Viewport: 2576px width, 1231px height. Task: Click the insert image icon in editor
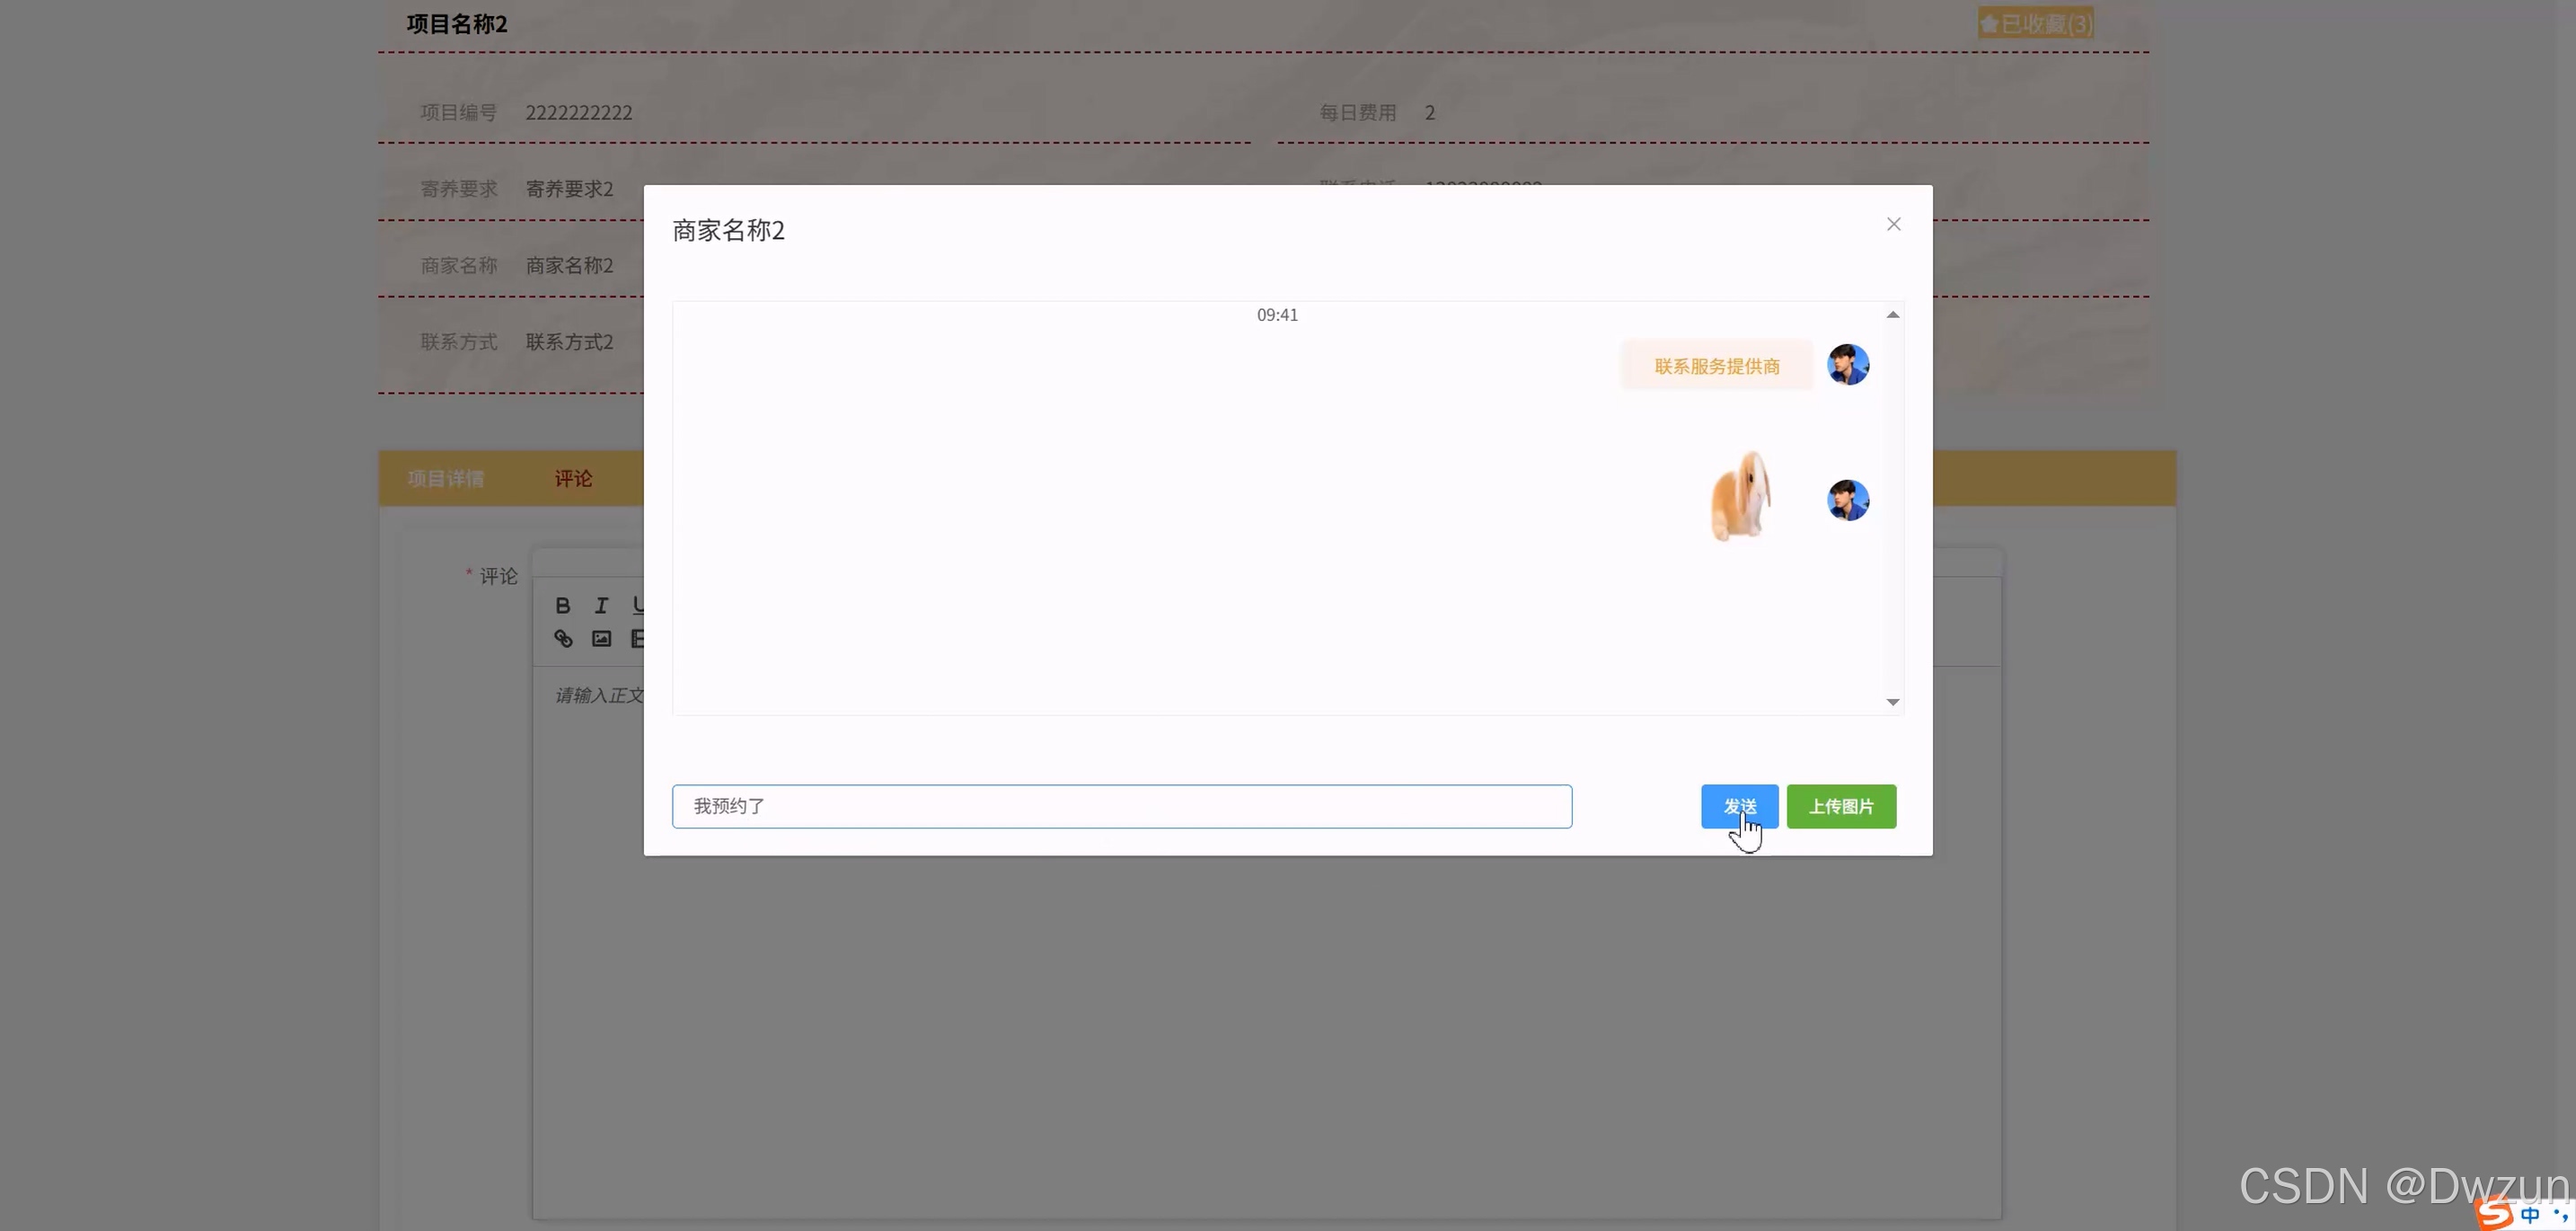(601, 638)
